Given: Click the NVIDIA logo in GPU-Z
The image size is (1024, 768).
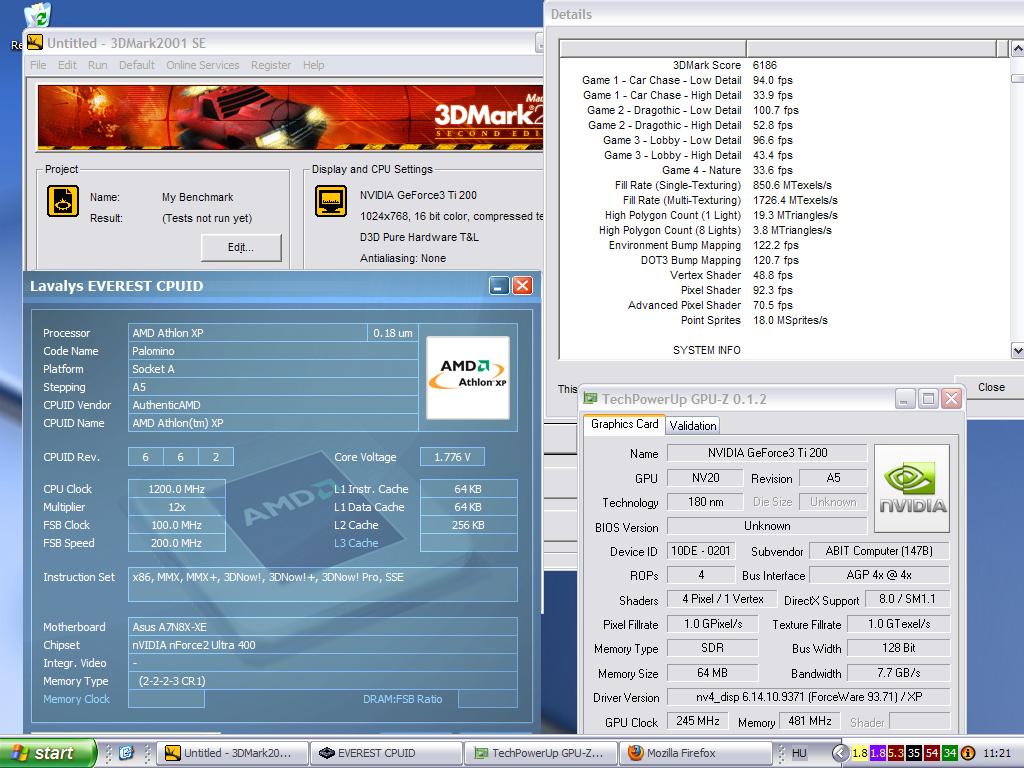Looking at the screenshot, I should tap(912, 488).
